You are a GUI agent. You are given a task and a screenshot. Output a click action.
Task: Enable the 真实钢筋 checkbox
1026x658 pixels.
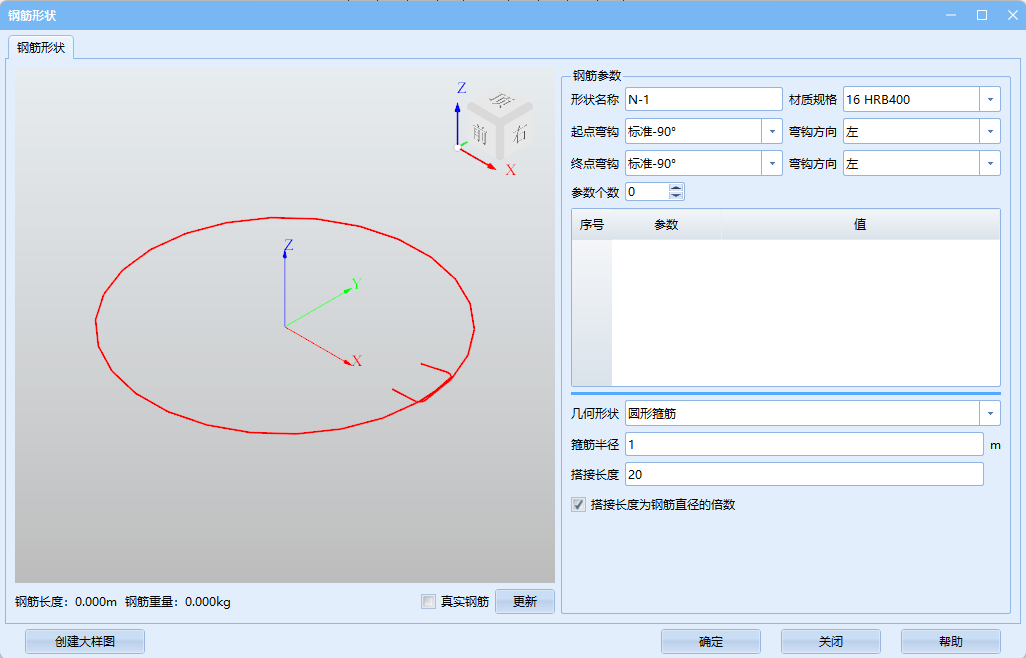[429, 602]
